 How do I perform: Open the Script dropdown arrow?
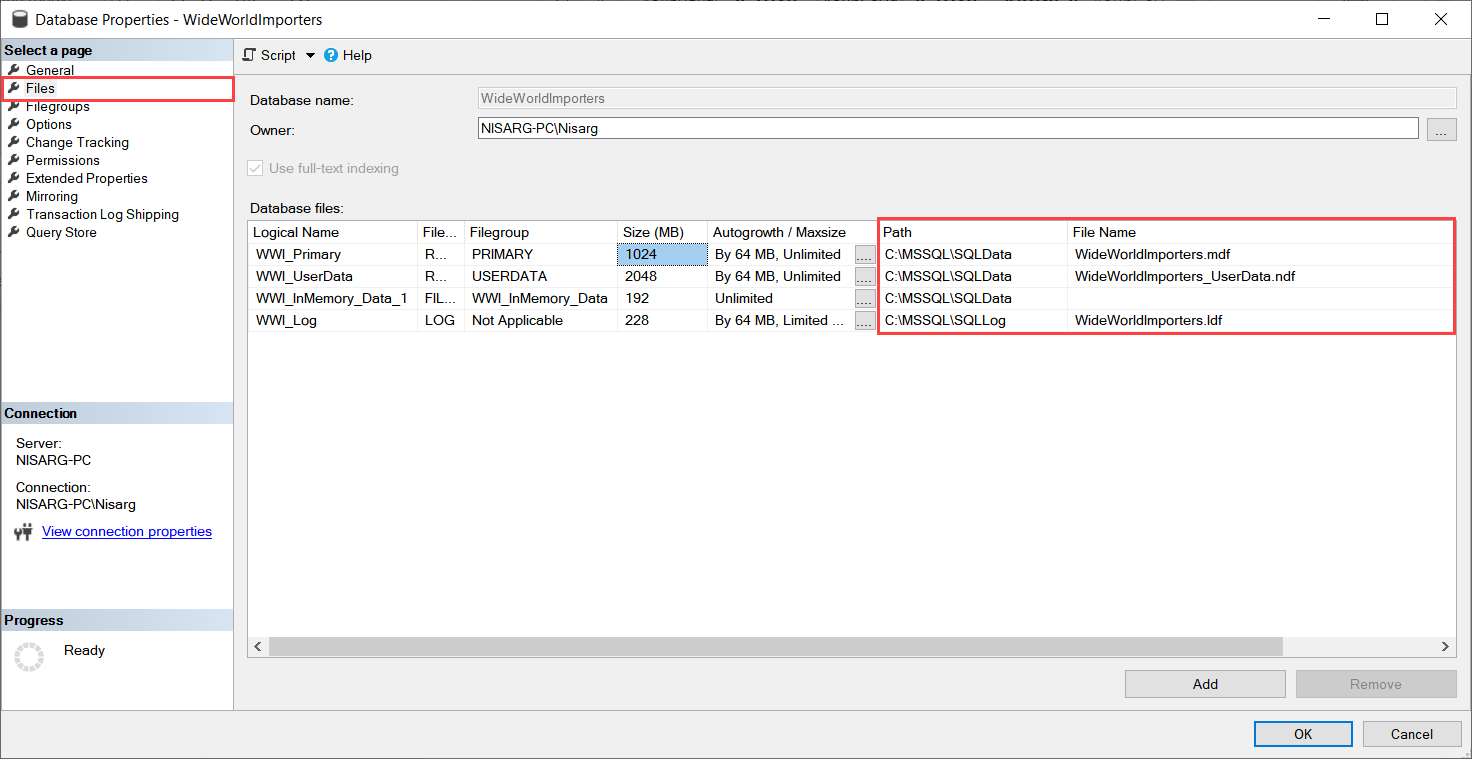pyautogui.click(x=310, y=56)
